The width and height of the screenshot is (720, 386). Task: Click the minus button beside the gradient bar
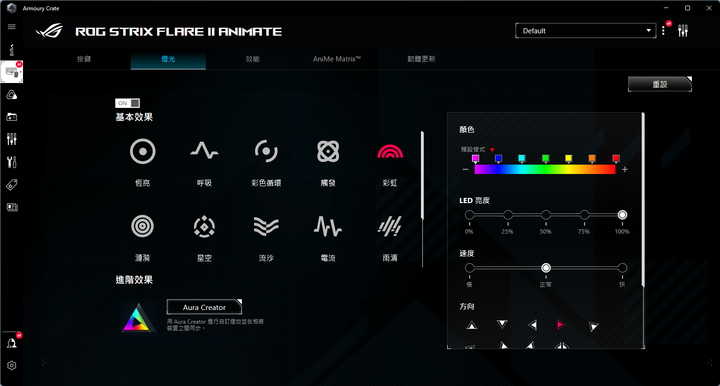pos(465,169)
